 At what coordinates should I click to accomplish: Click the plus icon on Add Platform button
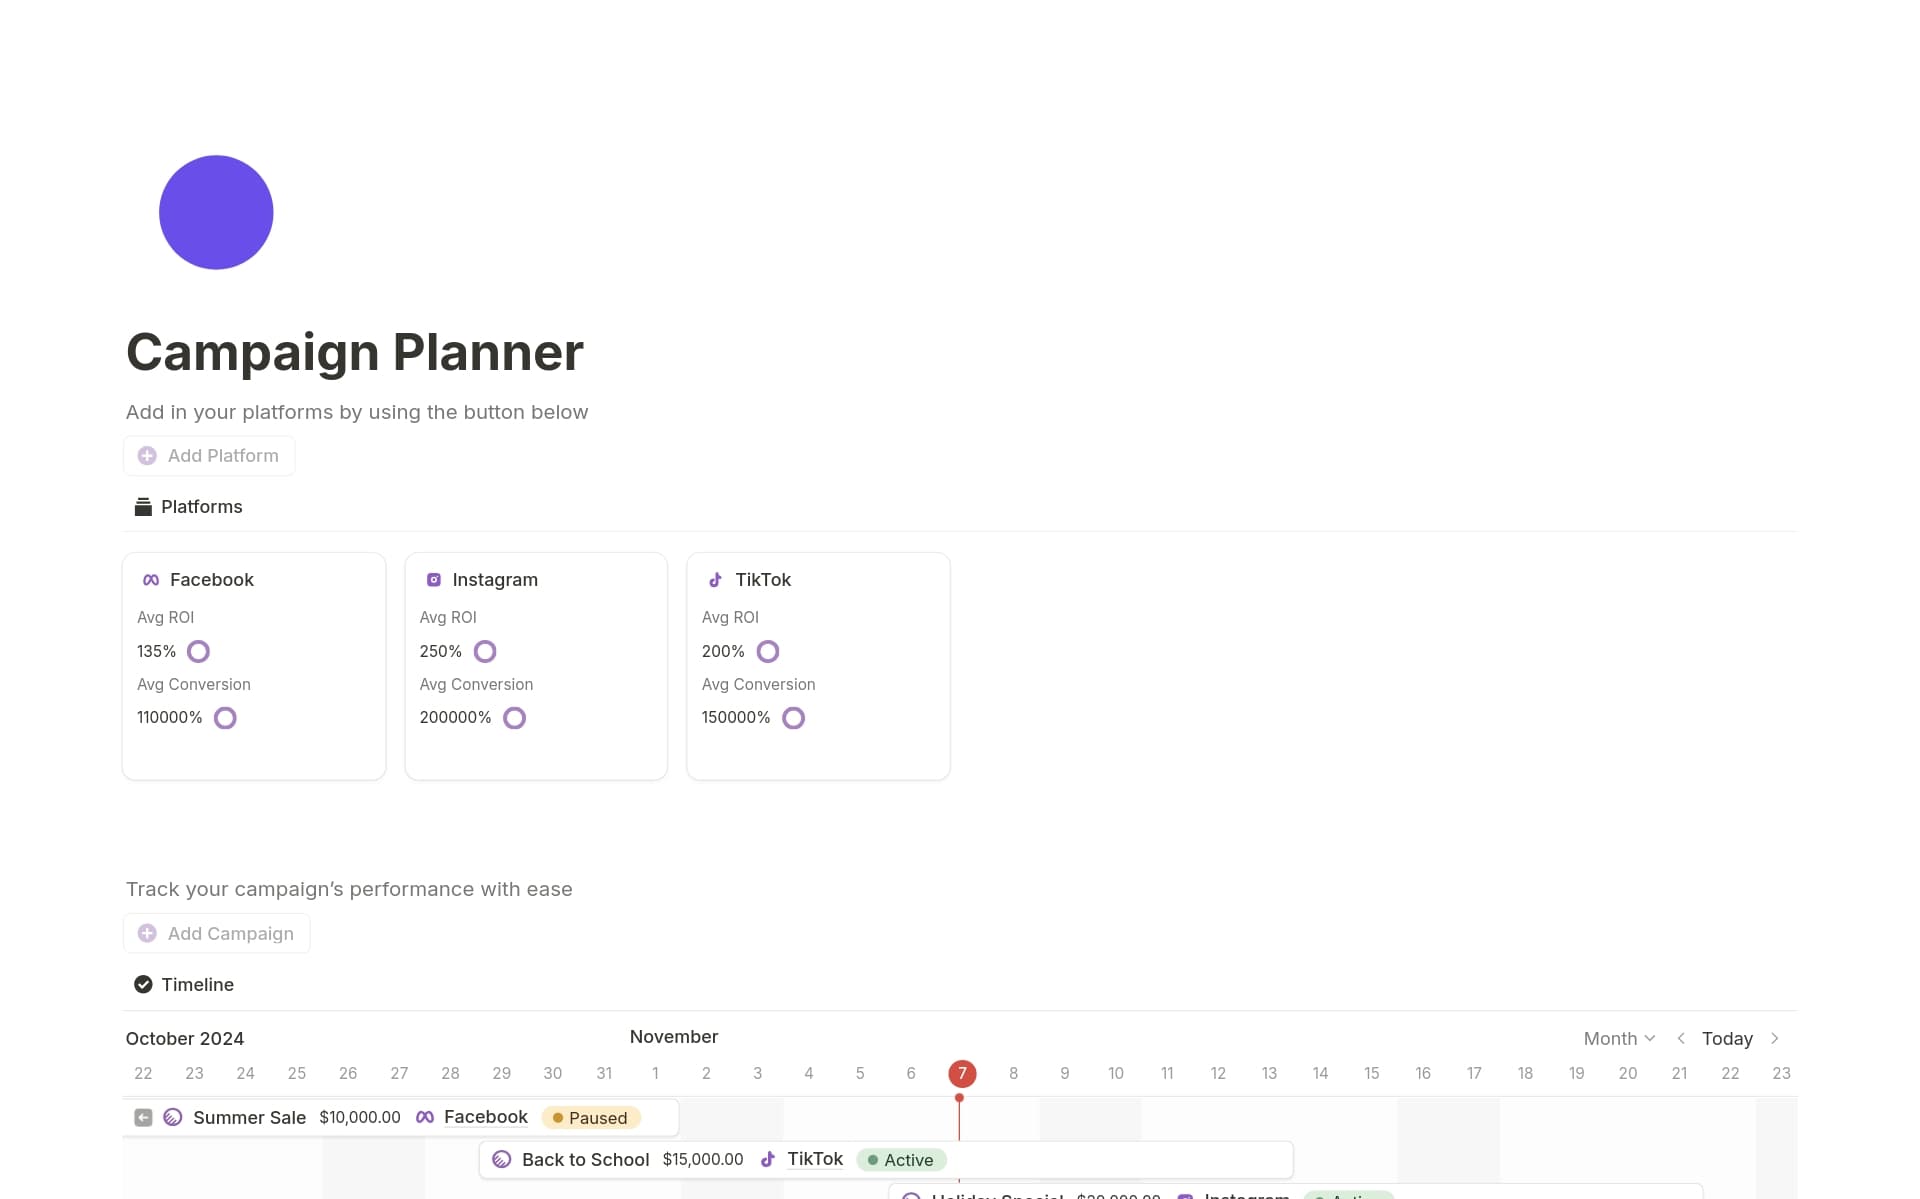click(147, 455)
